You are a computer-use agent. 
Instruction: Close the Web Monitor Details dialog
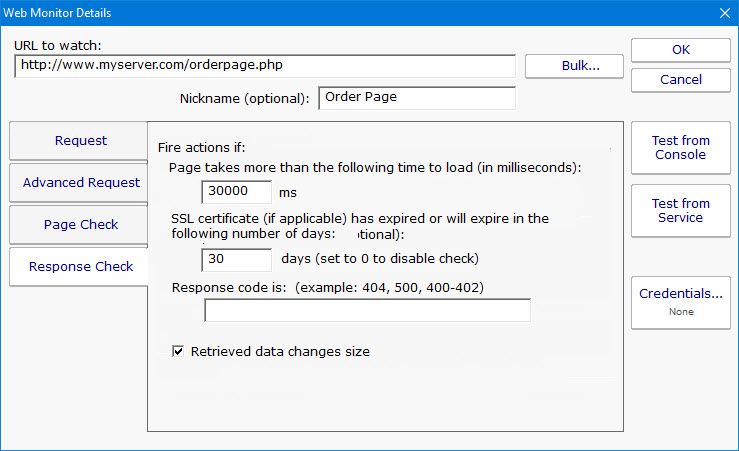pos(724,13)
